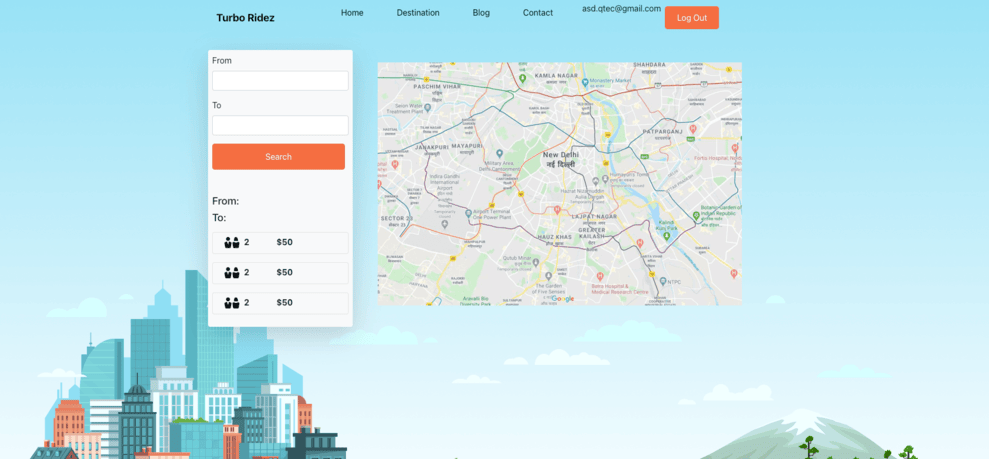This screenshot has width=989, height=459.
Task: Click the Botanic Garden of Indian Republic marker
Action: pyautogui.click(x=696, y=215)
